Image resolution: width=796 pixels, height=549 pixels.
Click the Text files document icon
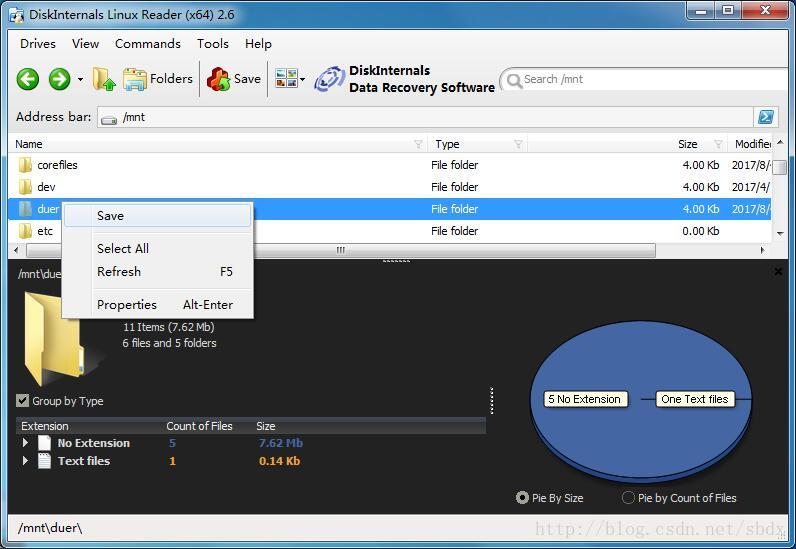point(45,461)
